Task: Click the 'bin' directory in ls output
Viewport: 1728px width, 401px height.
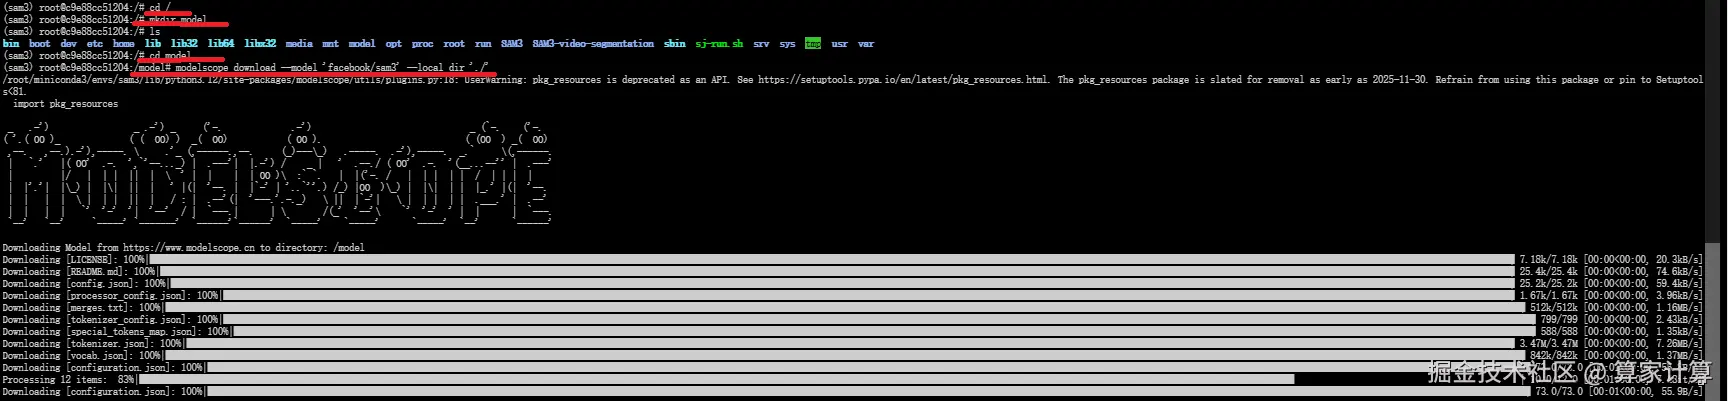Action: click(11, 44)
